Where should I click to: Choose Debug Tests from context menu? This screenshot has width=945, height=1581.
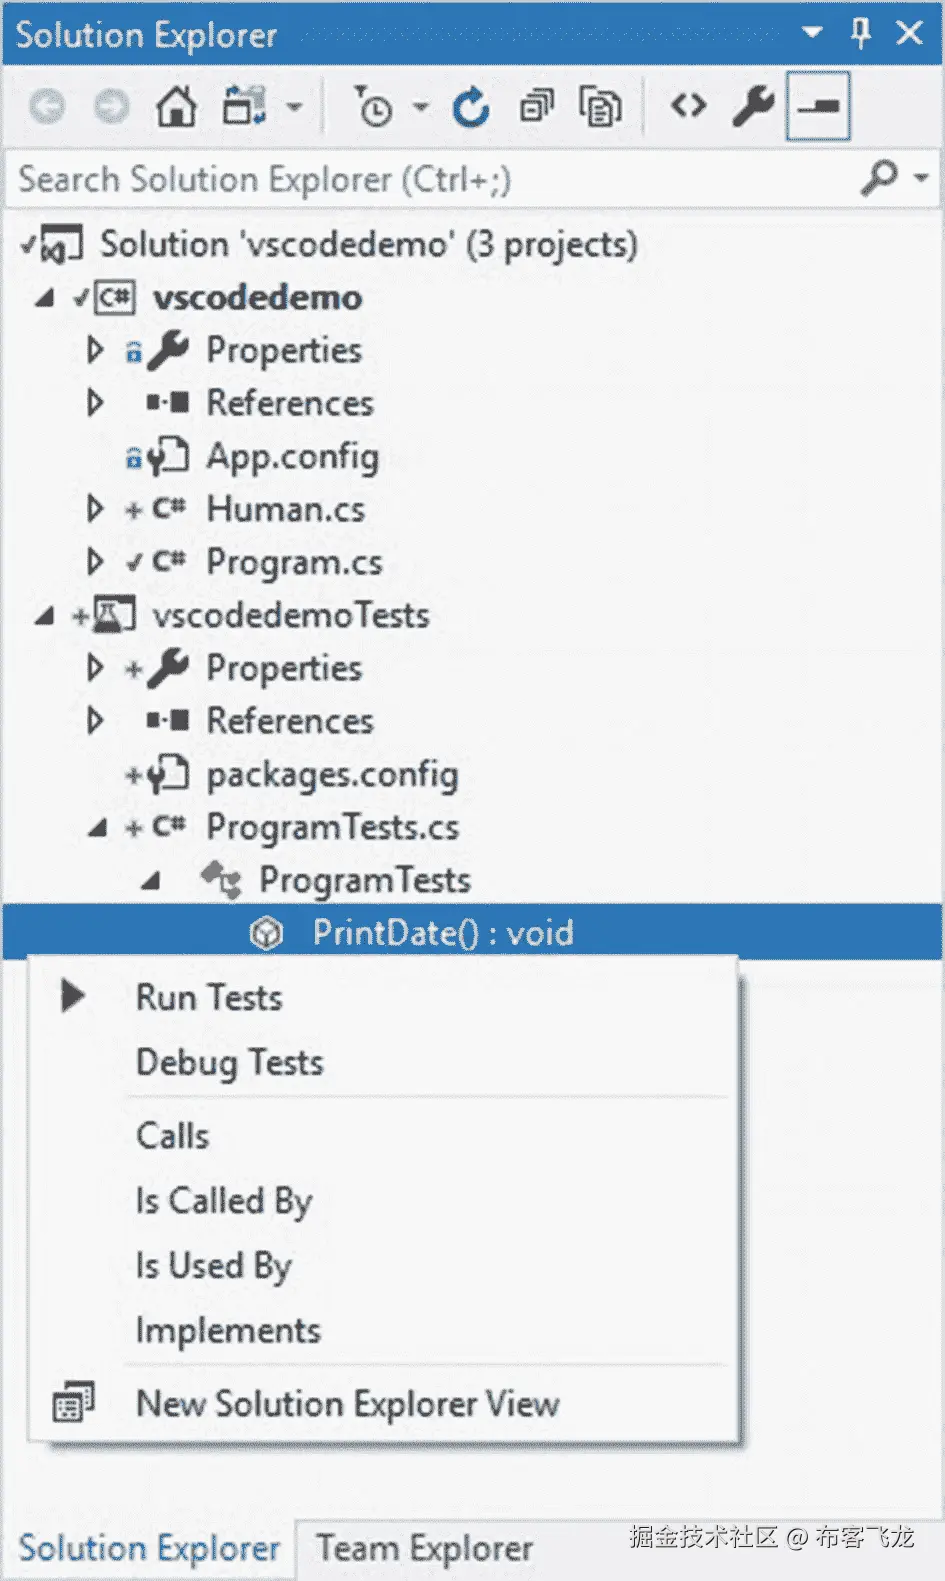229,1062
